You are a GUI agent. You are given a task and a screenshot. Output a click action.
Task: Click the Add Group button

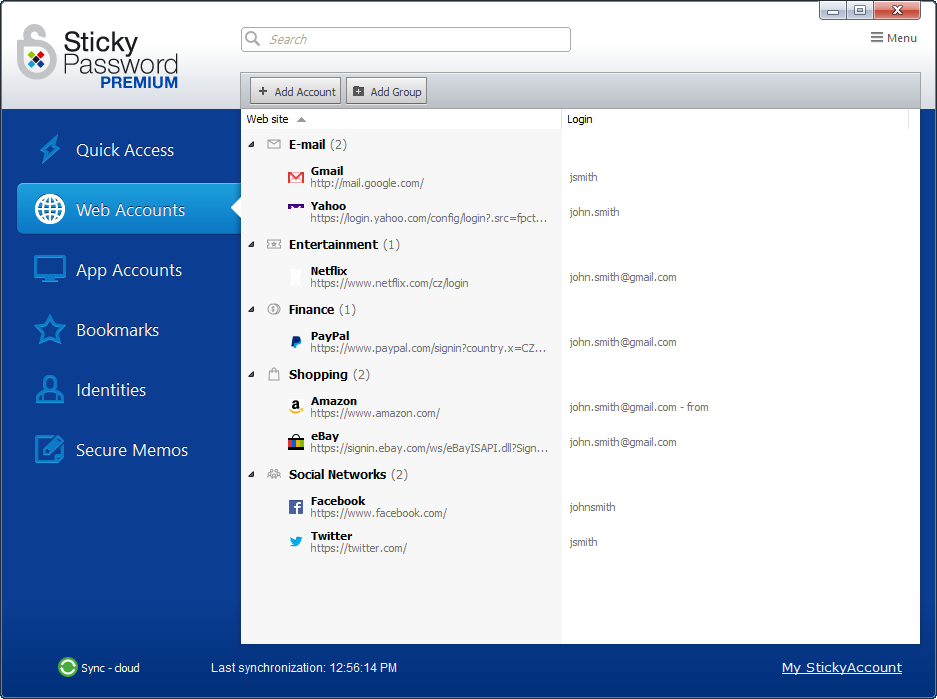pos(387,91)
